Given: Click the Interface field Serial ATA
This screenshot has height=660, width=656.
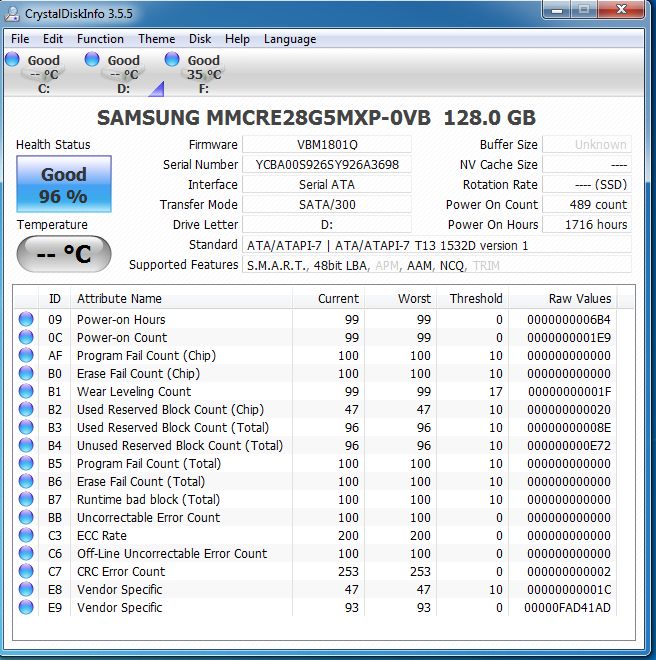Looking at the screenshot, I should click(327, 184).
